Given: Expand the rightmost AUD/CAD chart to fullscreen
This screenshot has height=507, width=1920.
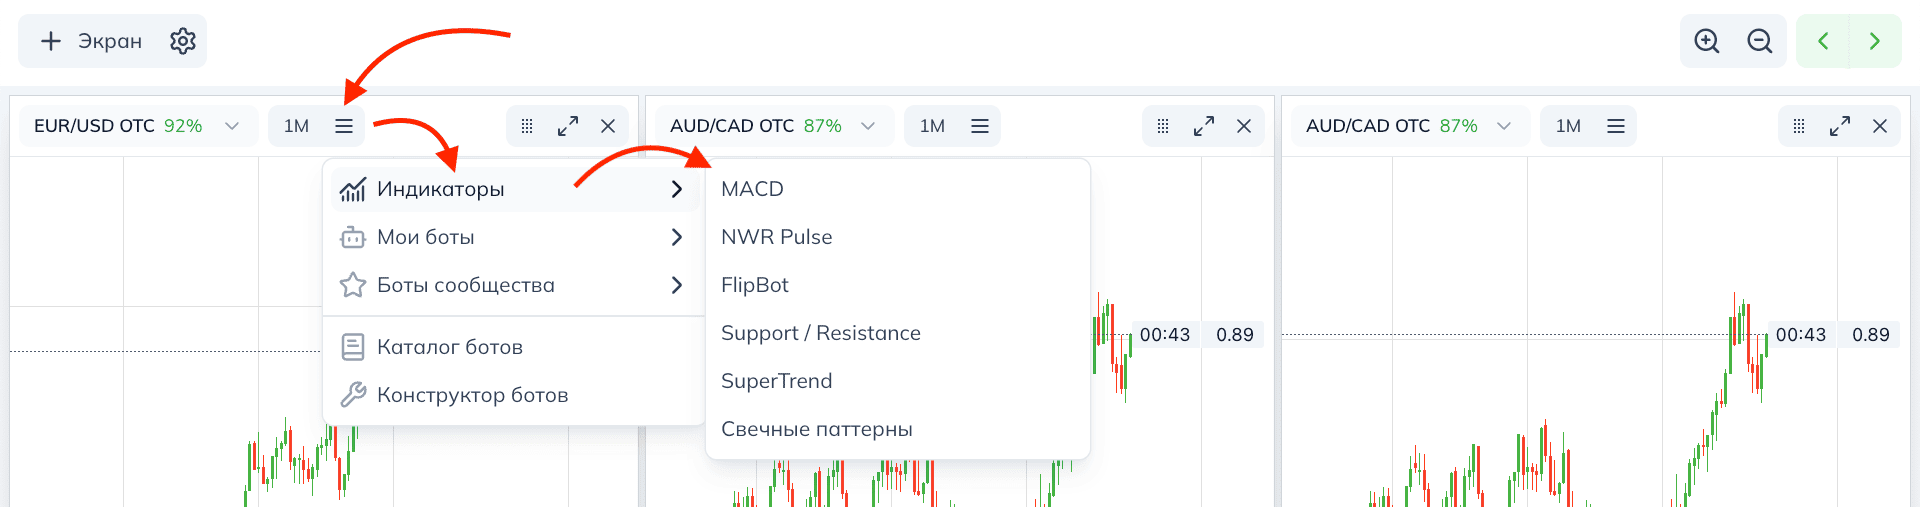Looking at the screenshot, I should click(1840, 126).
